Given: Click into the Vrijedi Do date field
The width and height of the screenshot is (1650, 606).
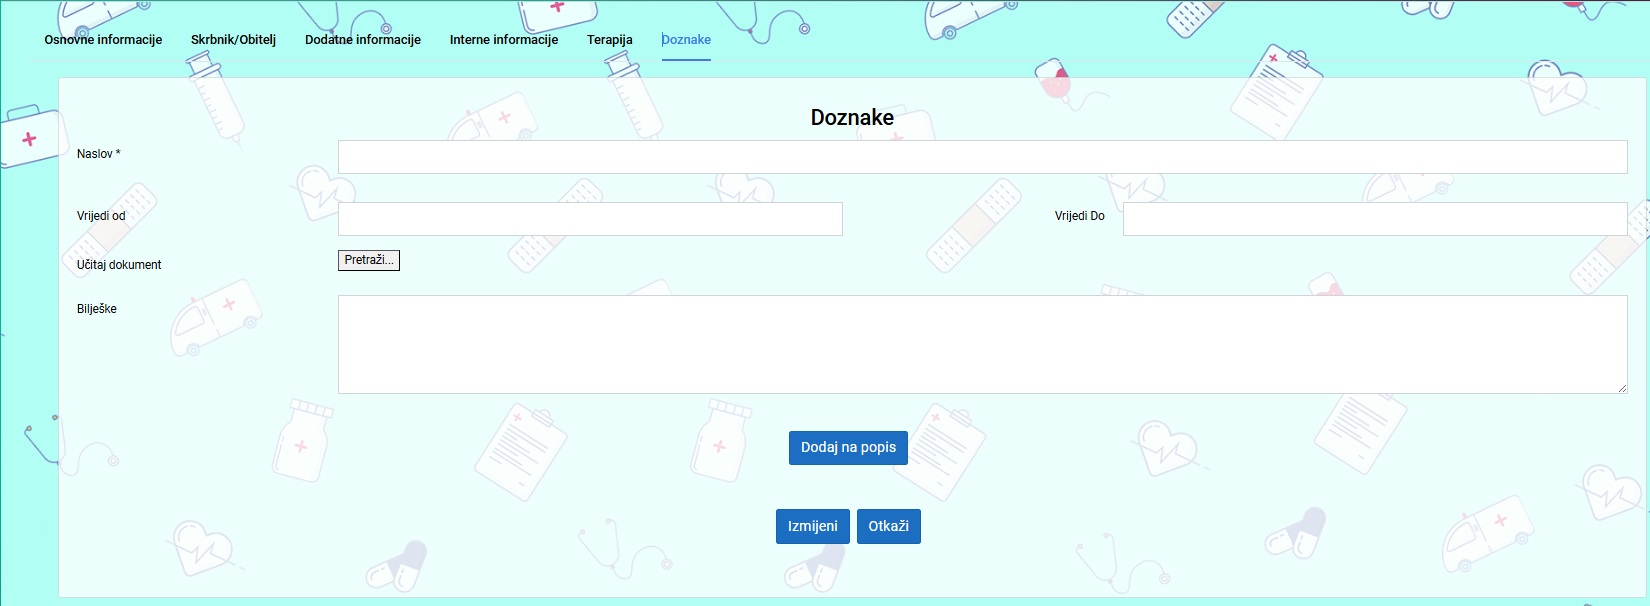Looking at the screenshot, I should coord(1374,219).
